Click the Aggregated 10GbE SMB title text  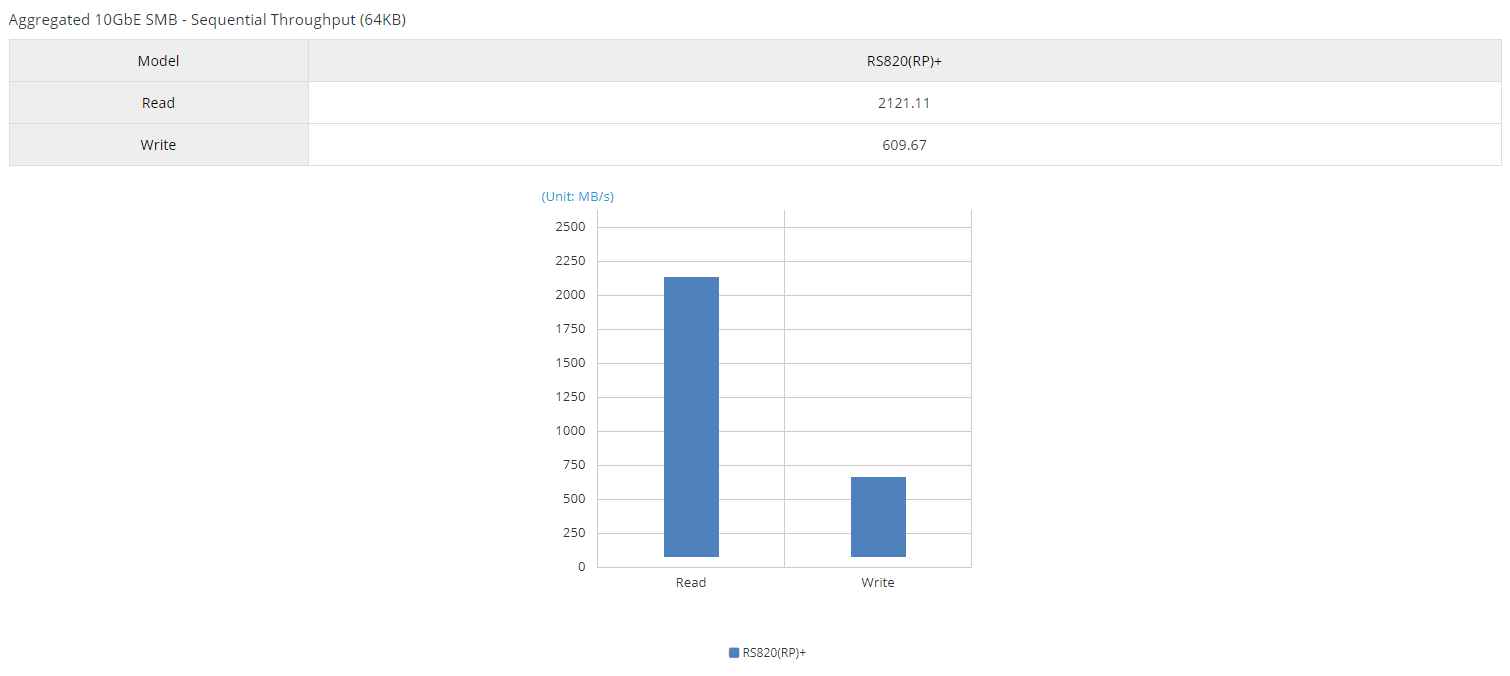pos(207,19)
